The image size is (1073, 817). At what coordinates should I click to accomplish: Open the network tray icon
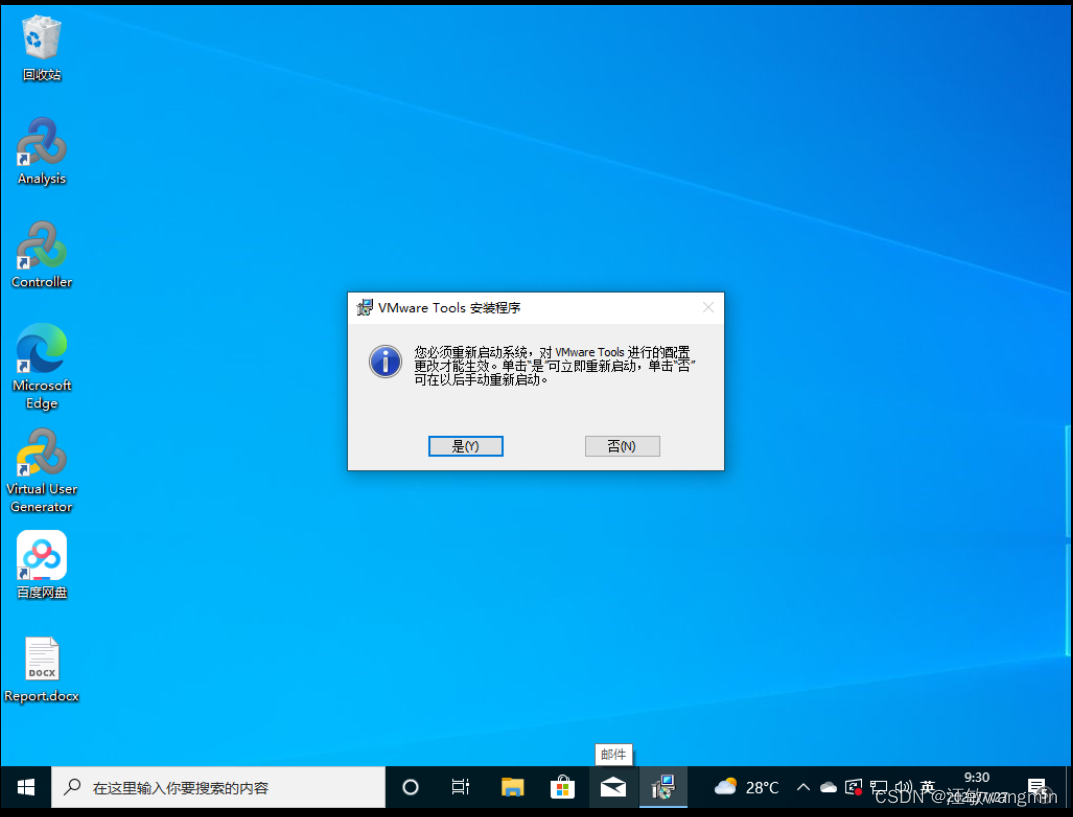click(879, 788)
